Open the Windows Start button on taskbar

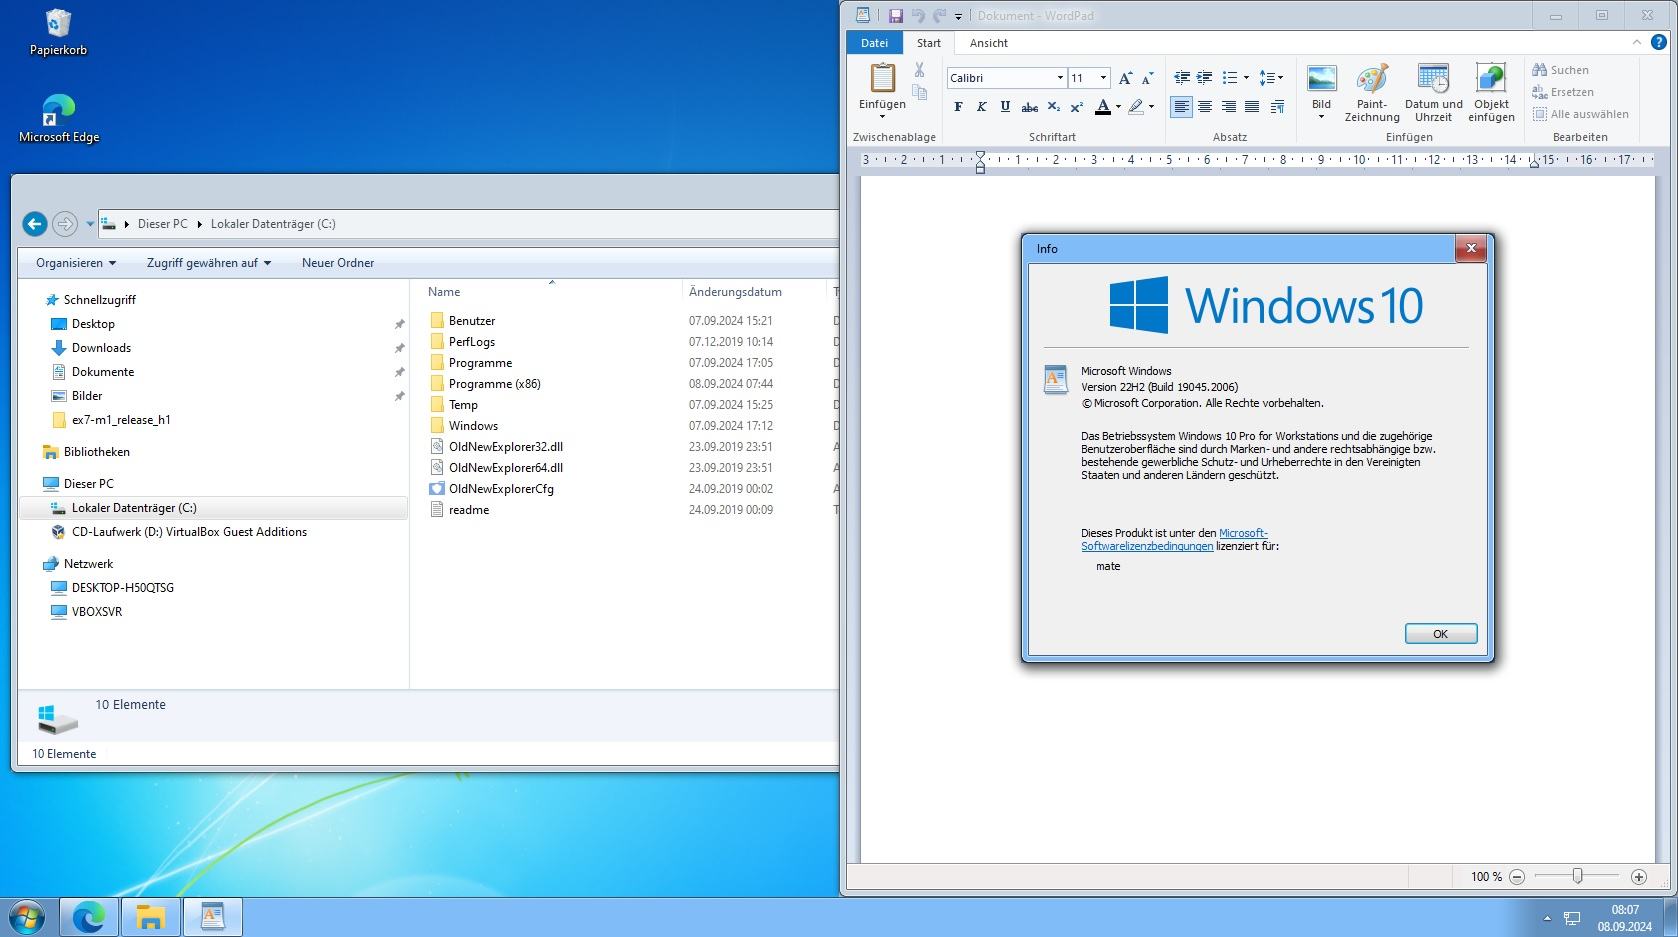point(27,917)
